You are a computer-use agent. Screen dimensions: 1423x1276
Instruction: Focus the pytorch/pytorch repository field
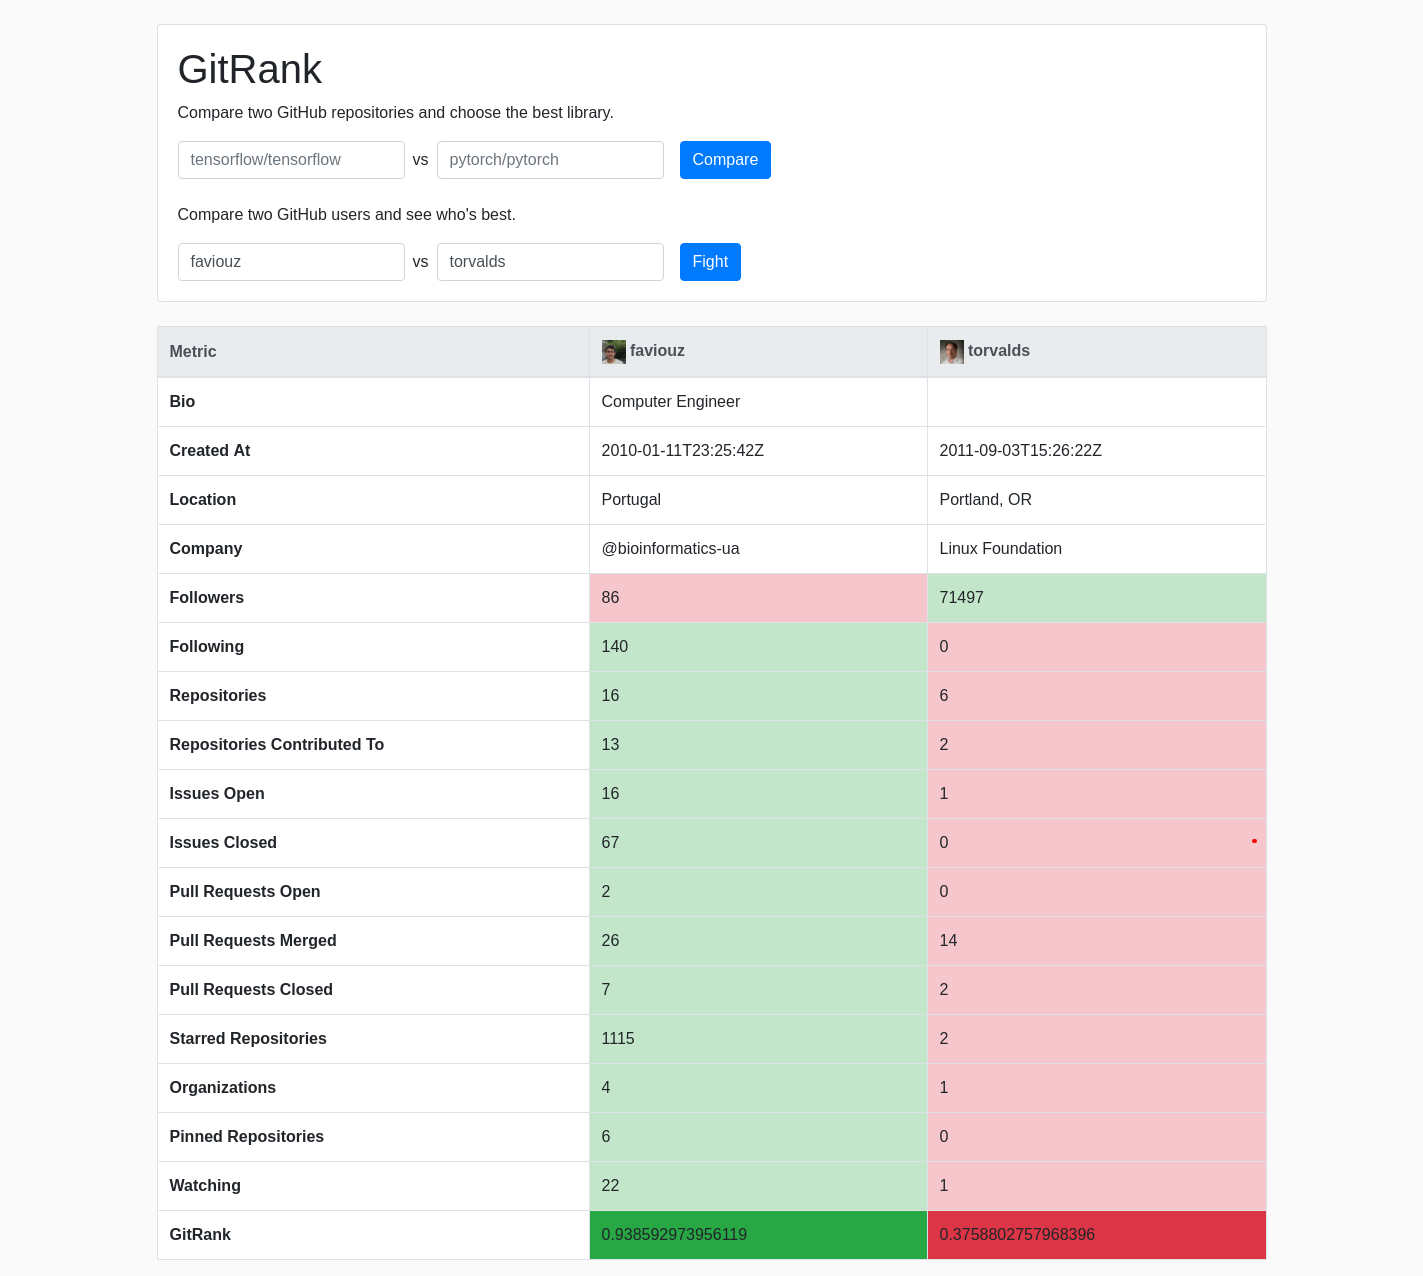550,160
